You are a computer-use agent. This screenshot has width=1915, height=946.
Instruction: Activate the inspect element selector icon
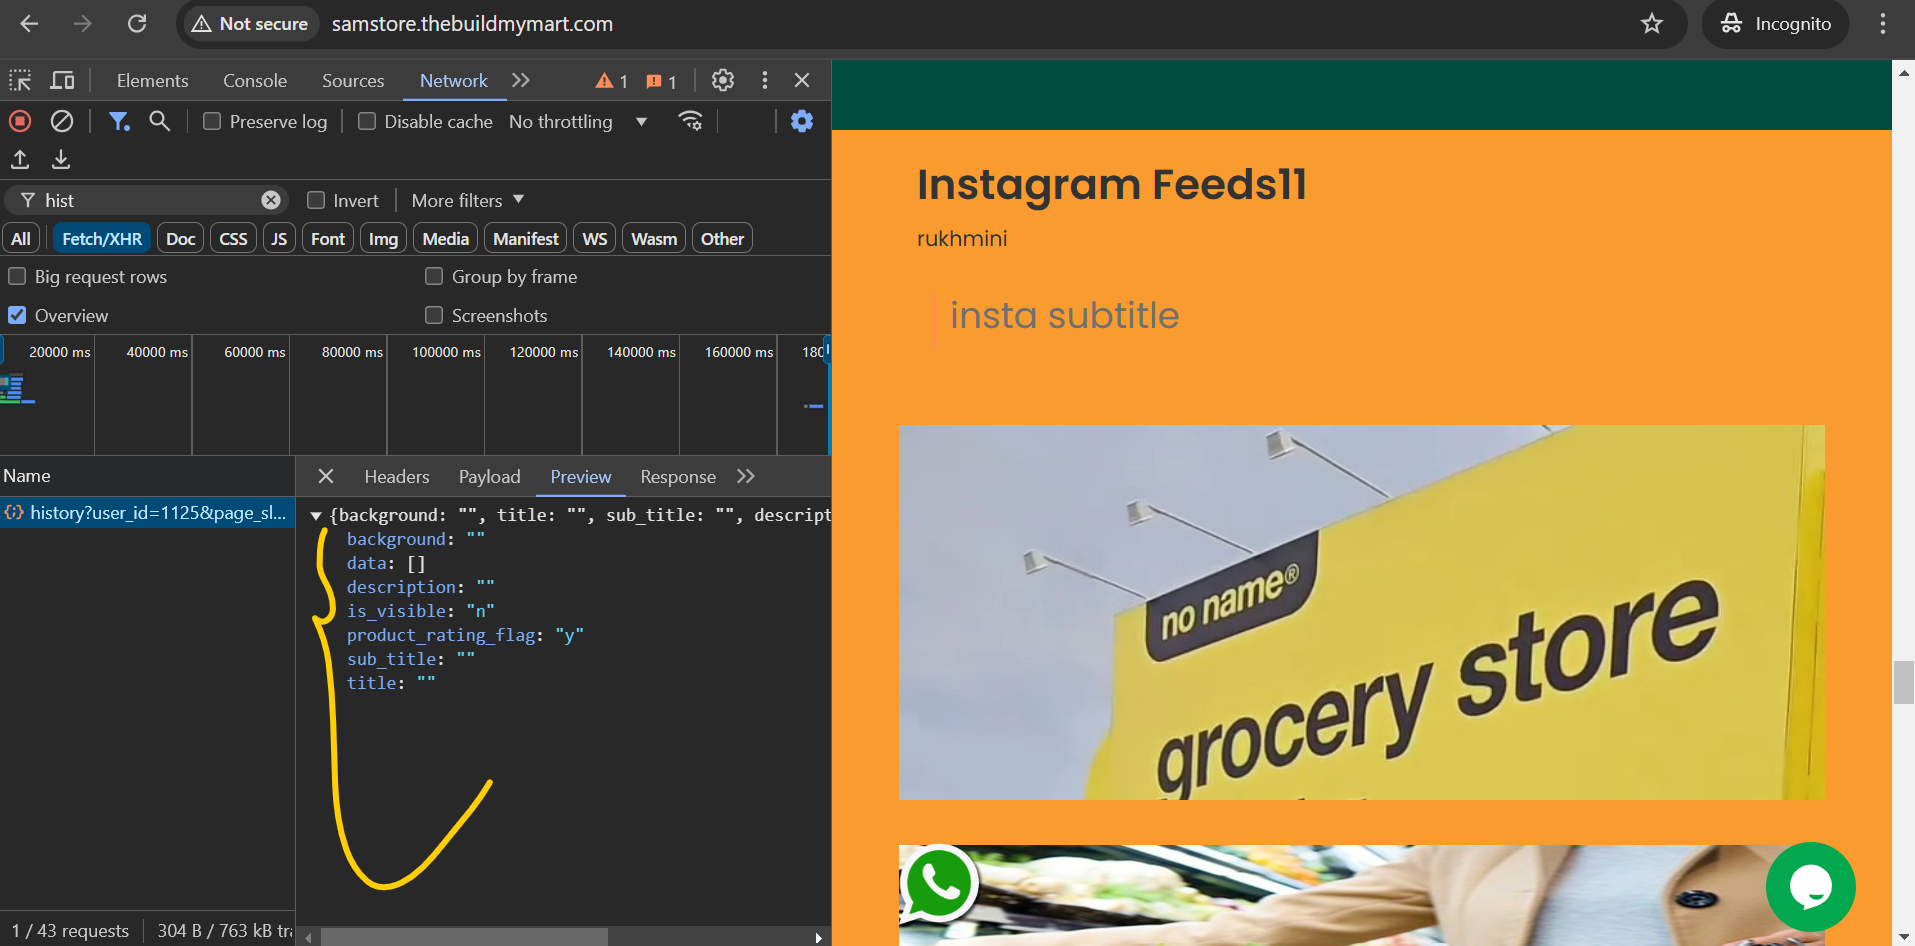(x=20, y=80)
